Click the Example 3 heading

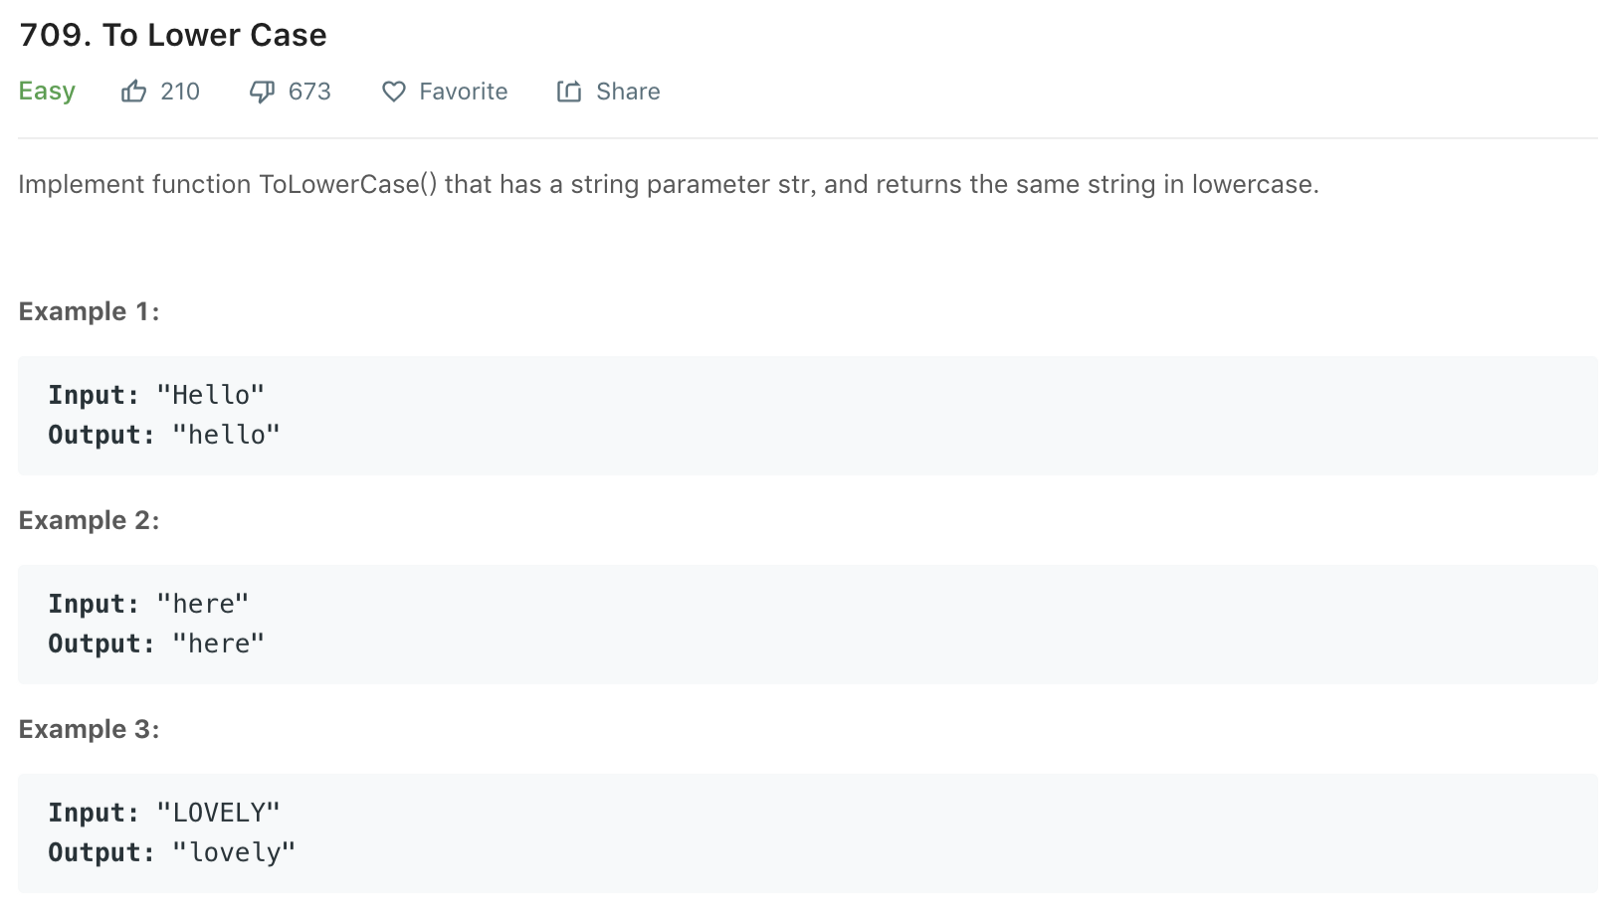pos(89,730)
